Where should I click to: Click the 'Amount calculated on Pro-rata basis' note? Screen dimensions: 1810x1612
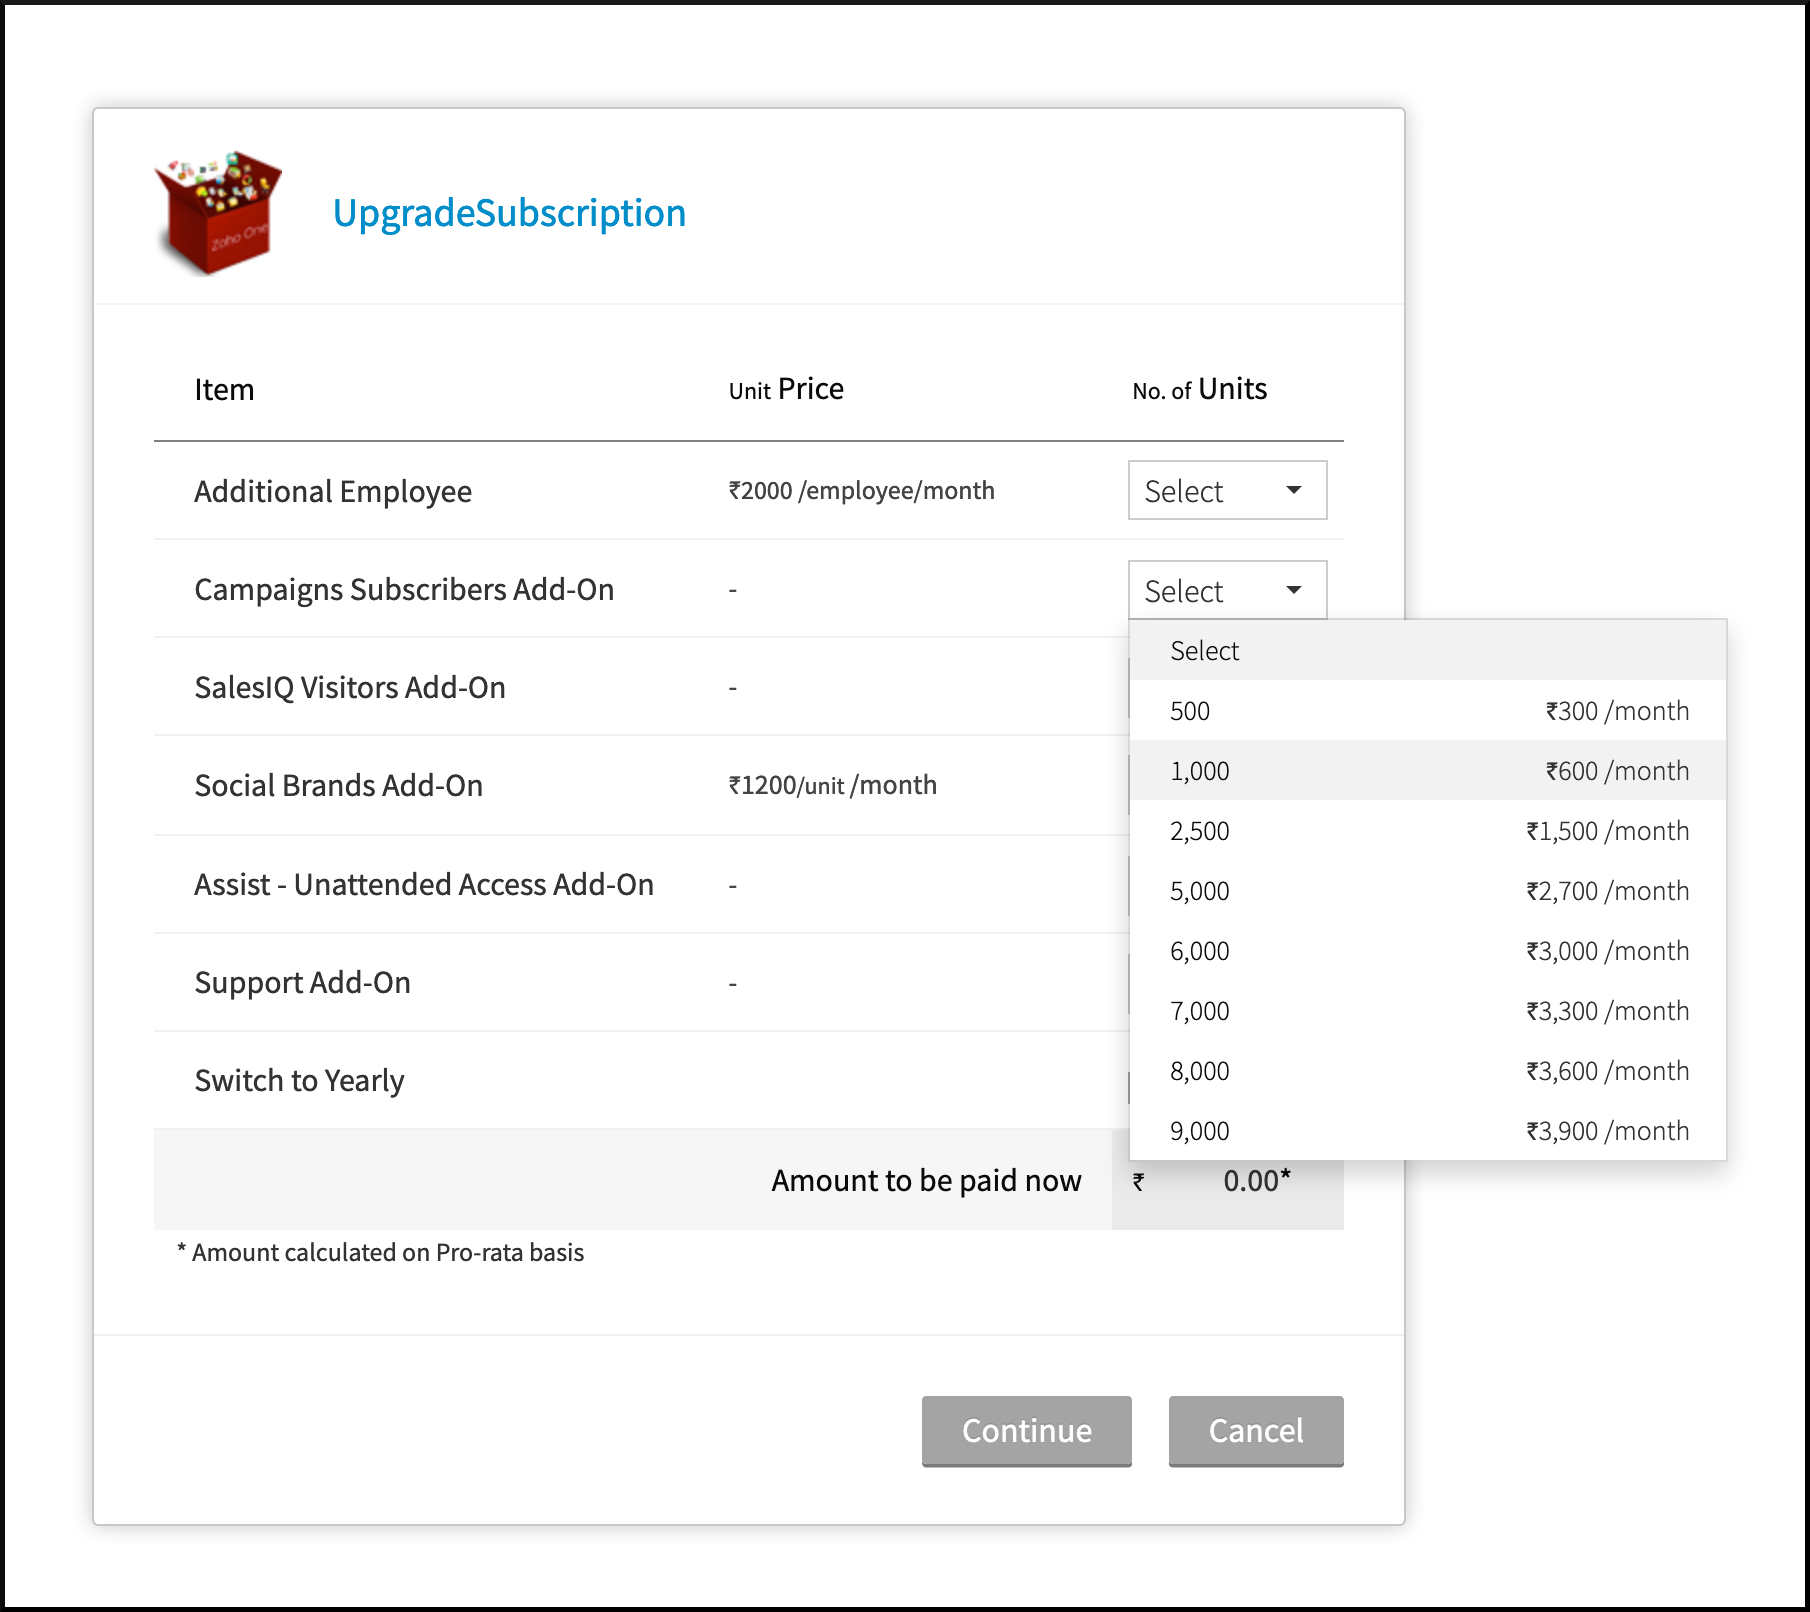point(381,1252)
